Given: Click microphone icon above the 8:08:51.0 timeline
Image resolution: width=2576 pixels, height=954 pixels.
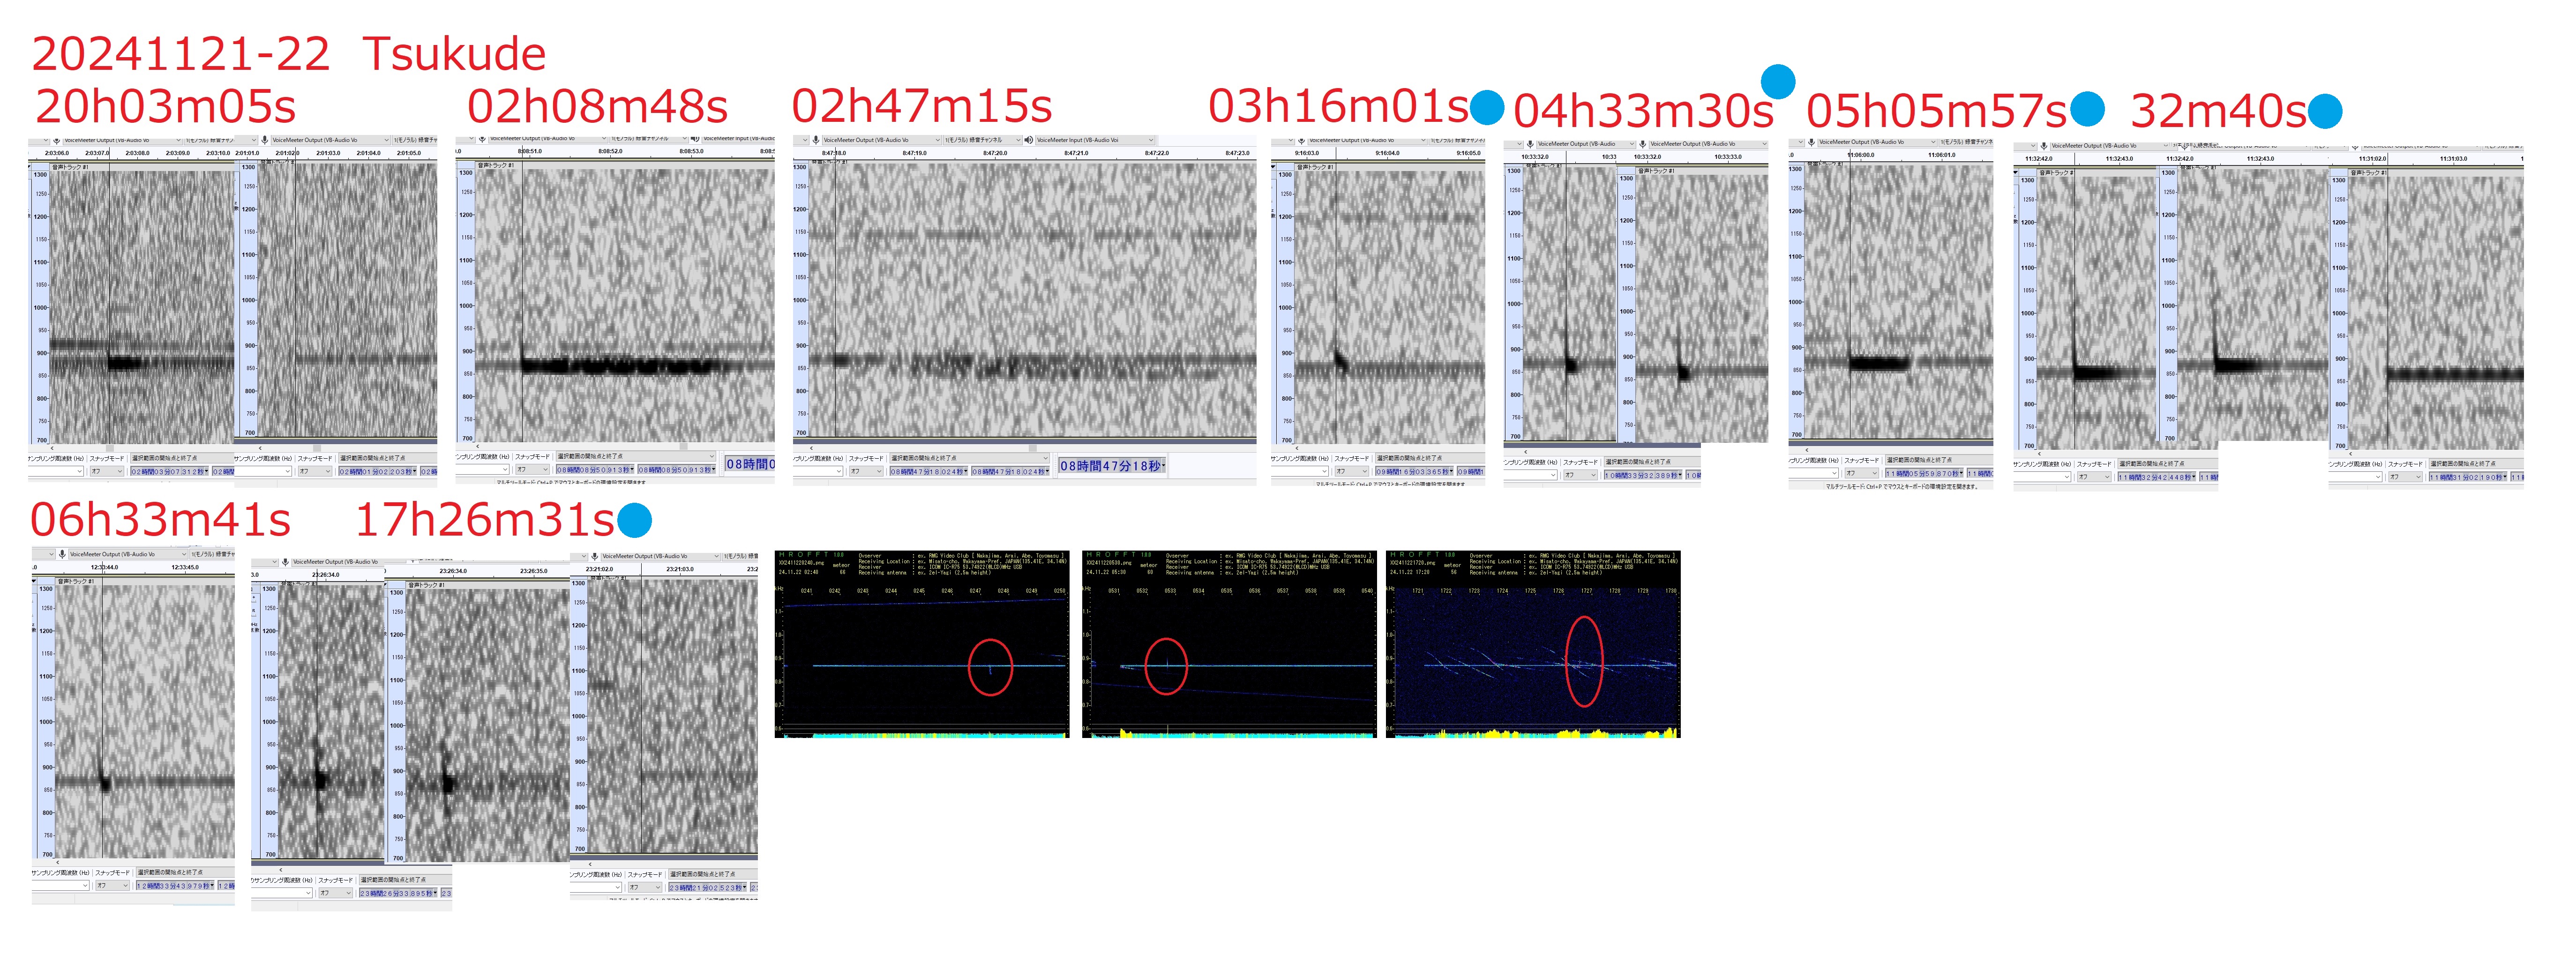Looking at the screenshot, I should coord(482,139).
